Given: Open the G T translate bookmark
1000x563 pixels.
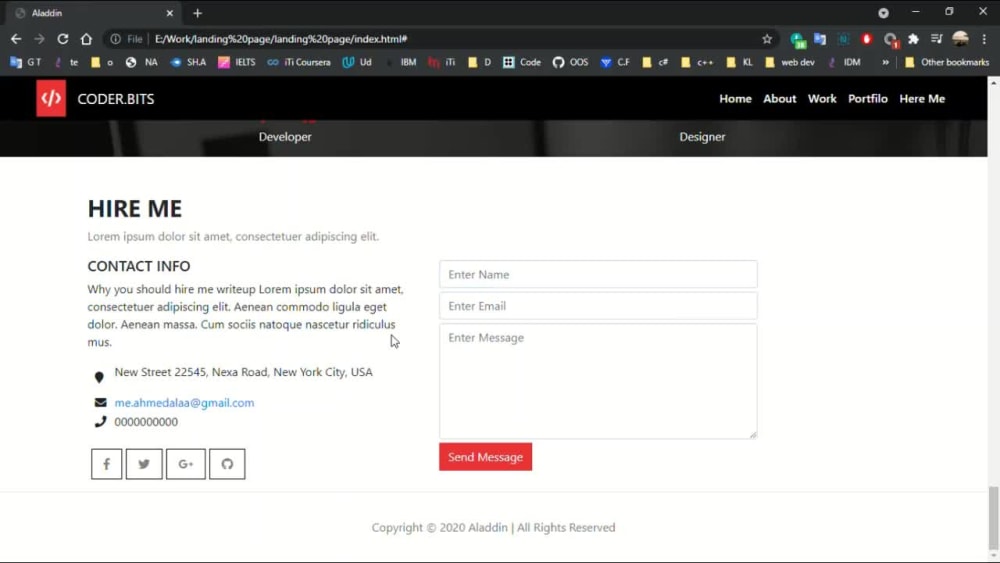Looking at the screenshot, I should point(26,62).
